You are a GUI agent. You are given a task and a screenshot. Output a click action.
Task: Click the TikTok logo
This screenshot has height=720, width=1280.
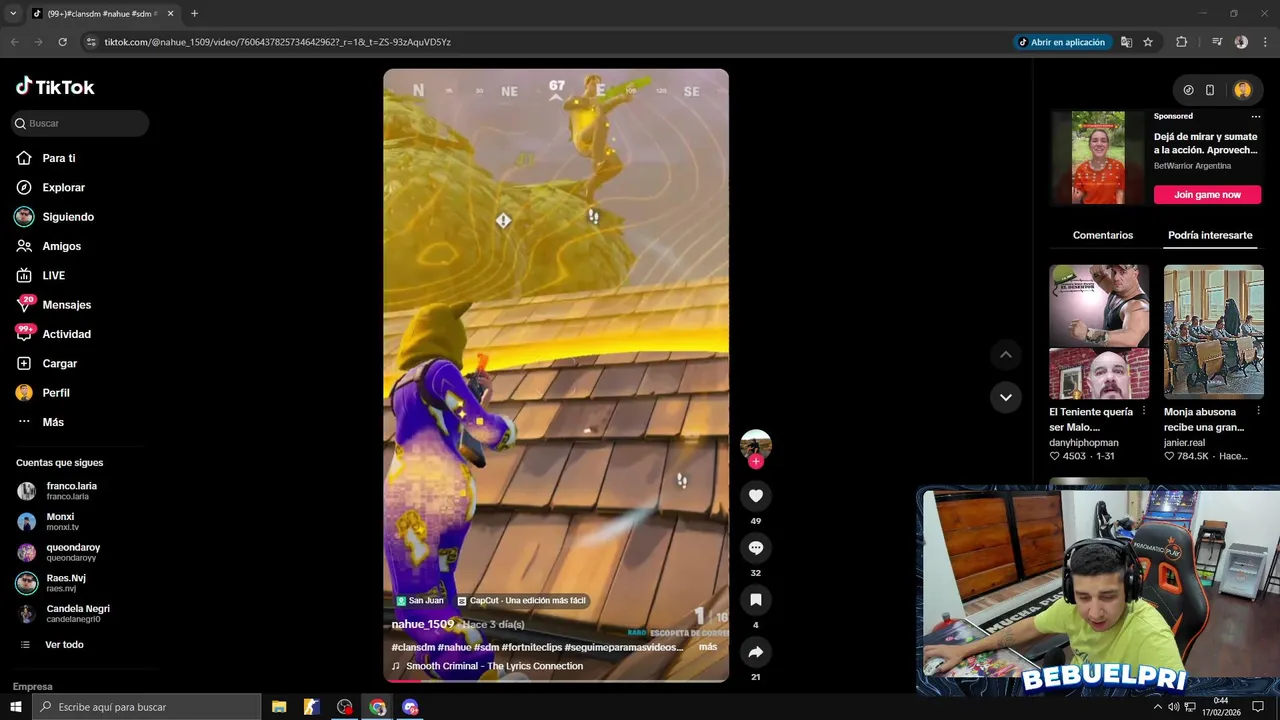pyautogui.click(x=55, y=87)
